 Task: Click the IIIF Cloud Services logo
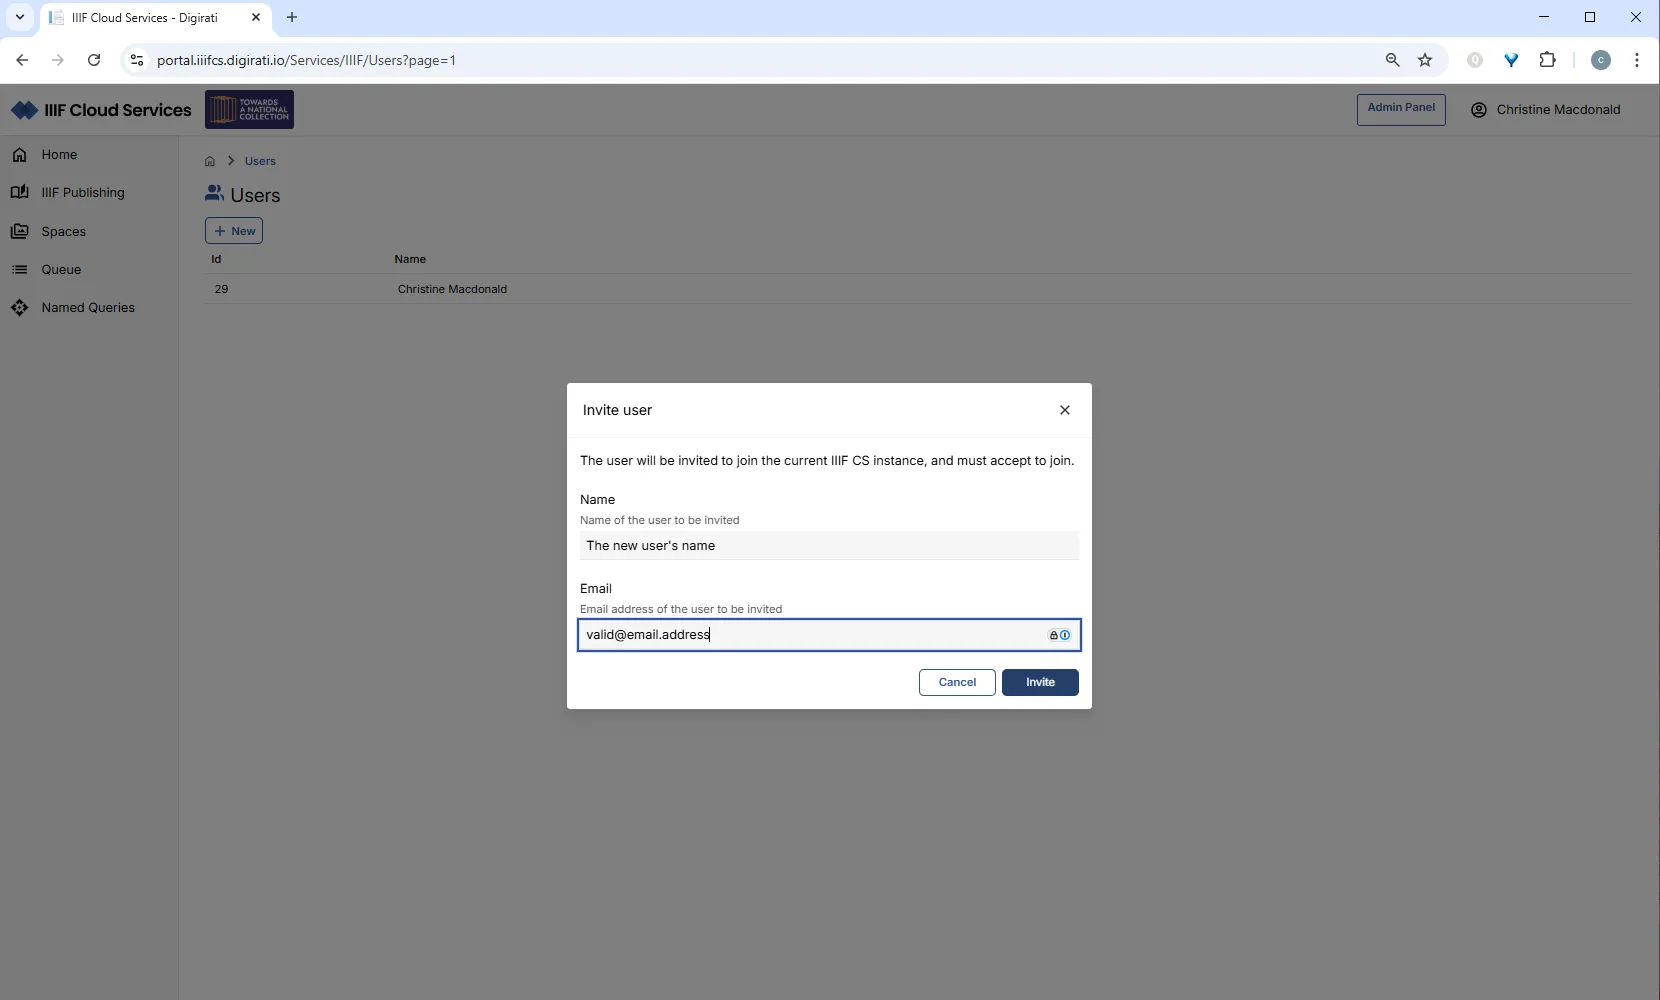tap(100, 110)
